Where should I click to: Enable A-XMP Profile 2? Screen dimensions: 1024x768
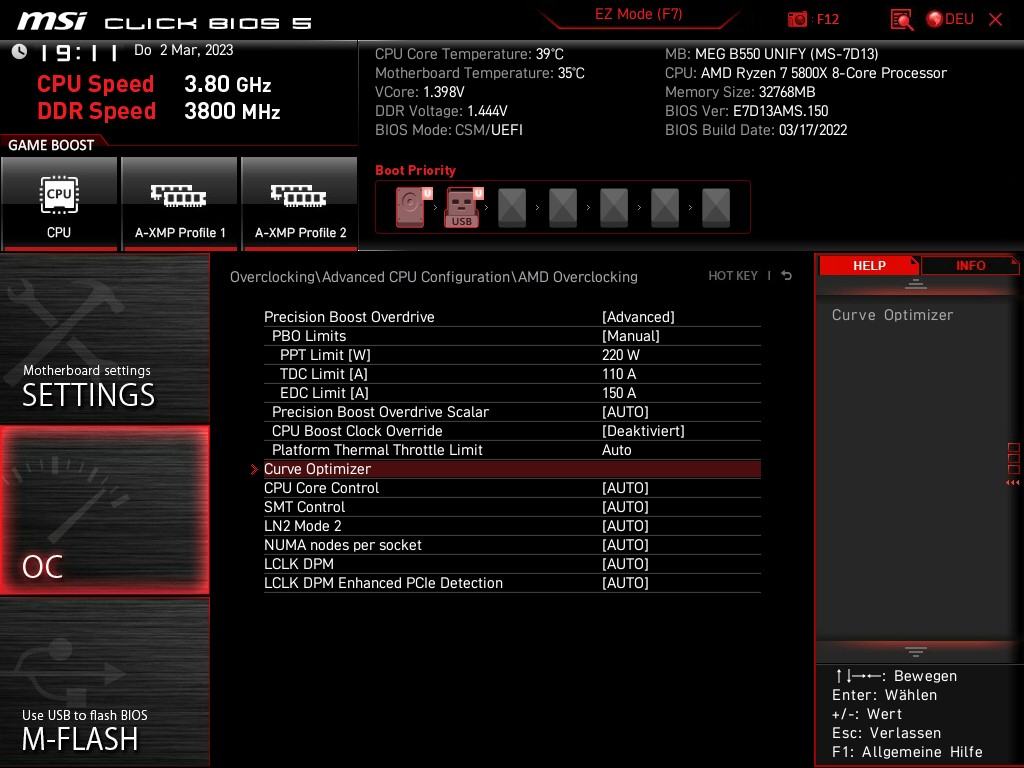[300, 203]
